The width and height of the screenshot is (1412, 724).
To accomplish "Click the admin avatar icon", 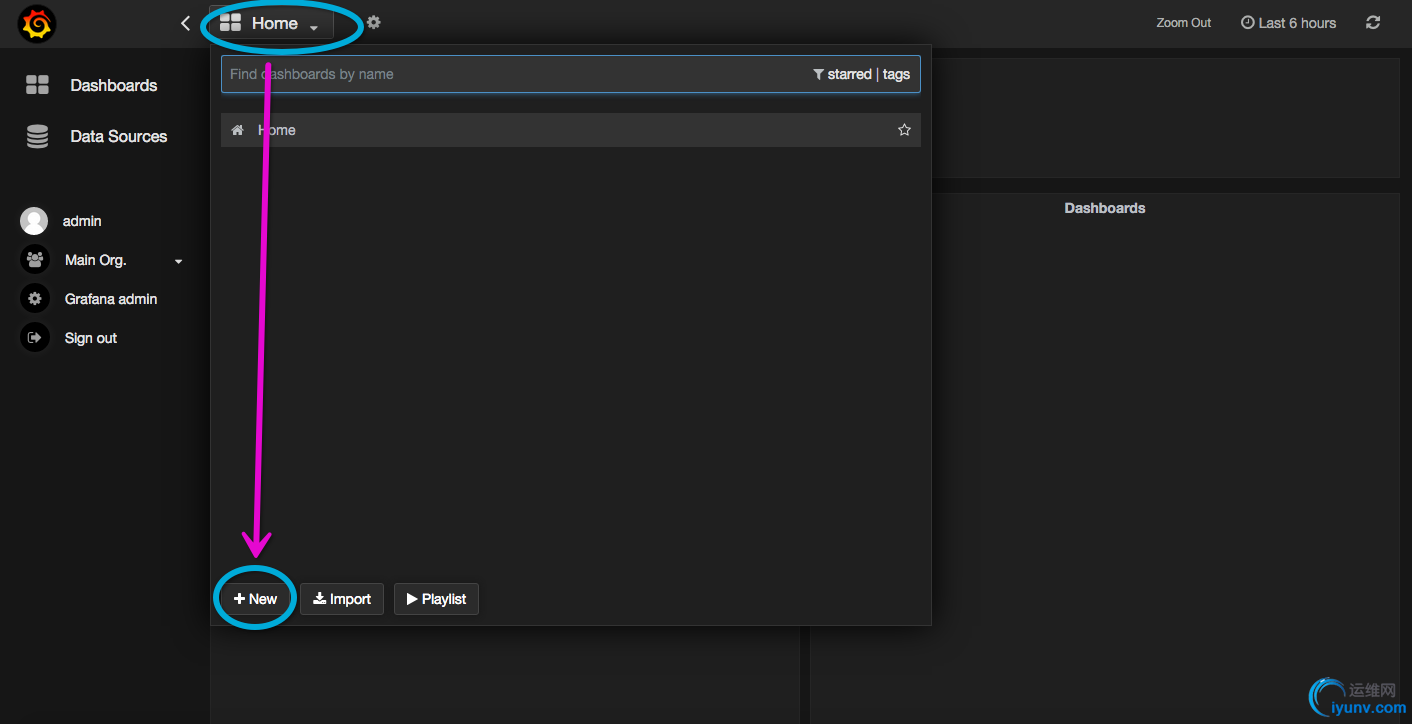I will click(34, 221).
